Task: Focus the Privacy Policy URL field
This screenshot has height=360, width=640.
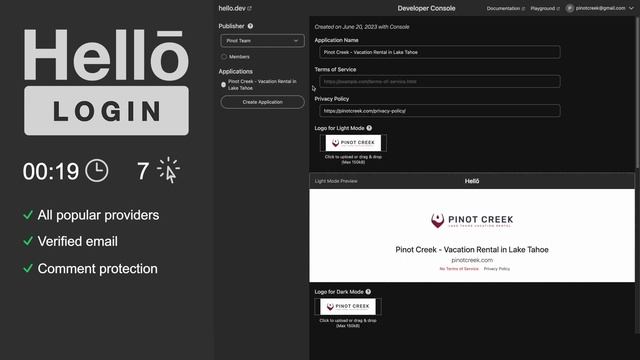Action: [x=440, y=111]
